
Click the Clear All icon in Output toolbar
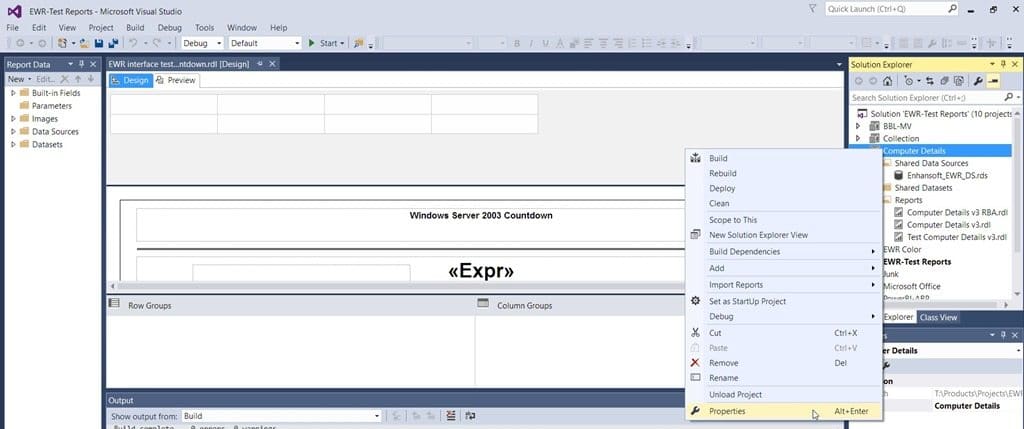(x=451, y=416)
